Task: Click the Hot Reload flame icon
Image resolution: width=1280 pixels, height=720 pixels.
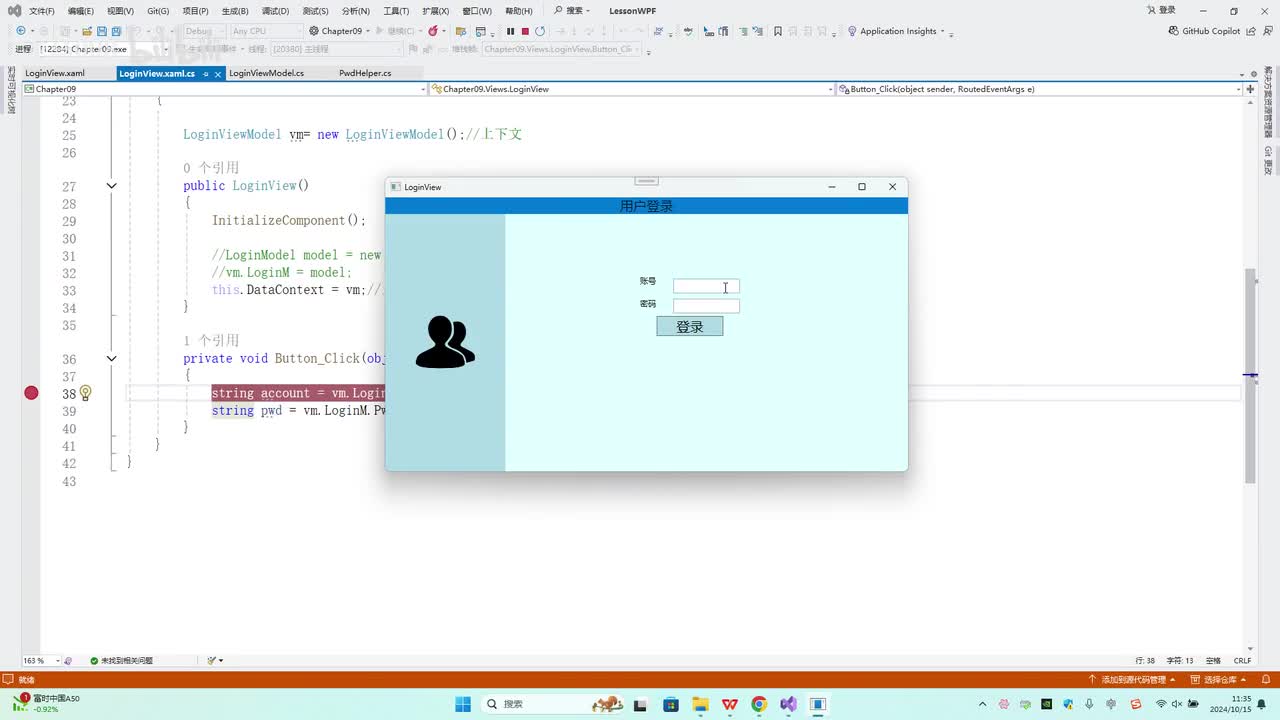Action: click(433, 31)
